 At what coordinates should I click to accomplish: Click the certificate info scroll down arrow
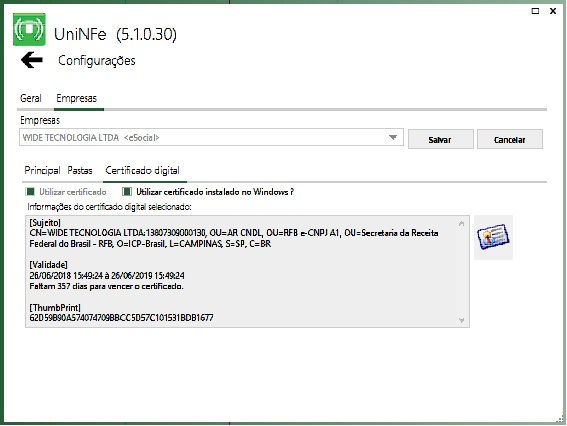pyautogui.click(x=461, y=320)
